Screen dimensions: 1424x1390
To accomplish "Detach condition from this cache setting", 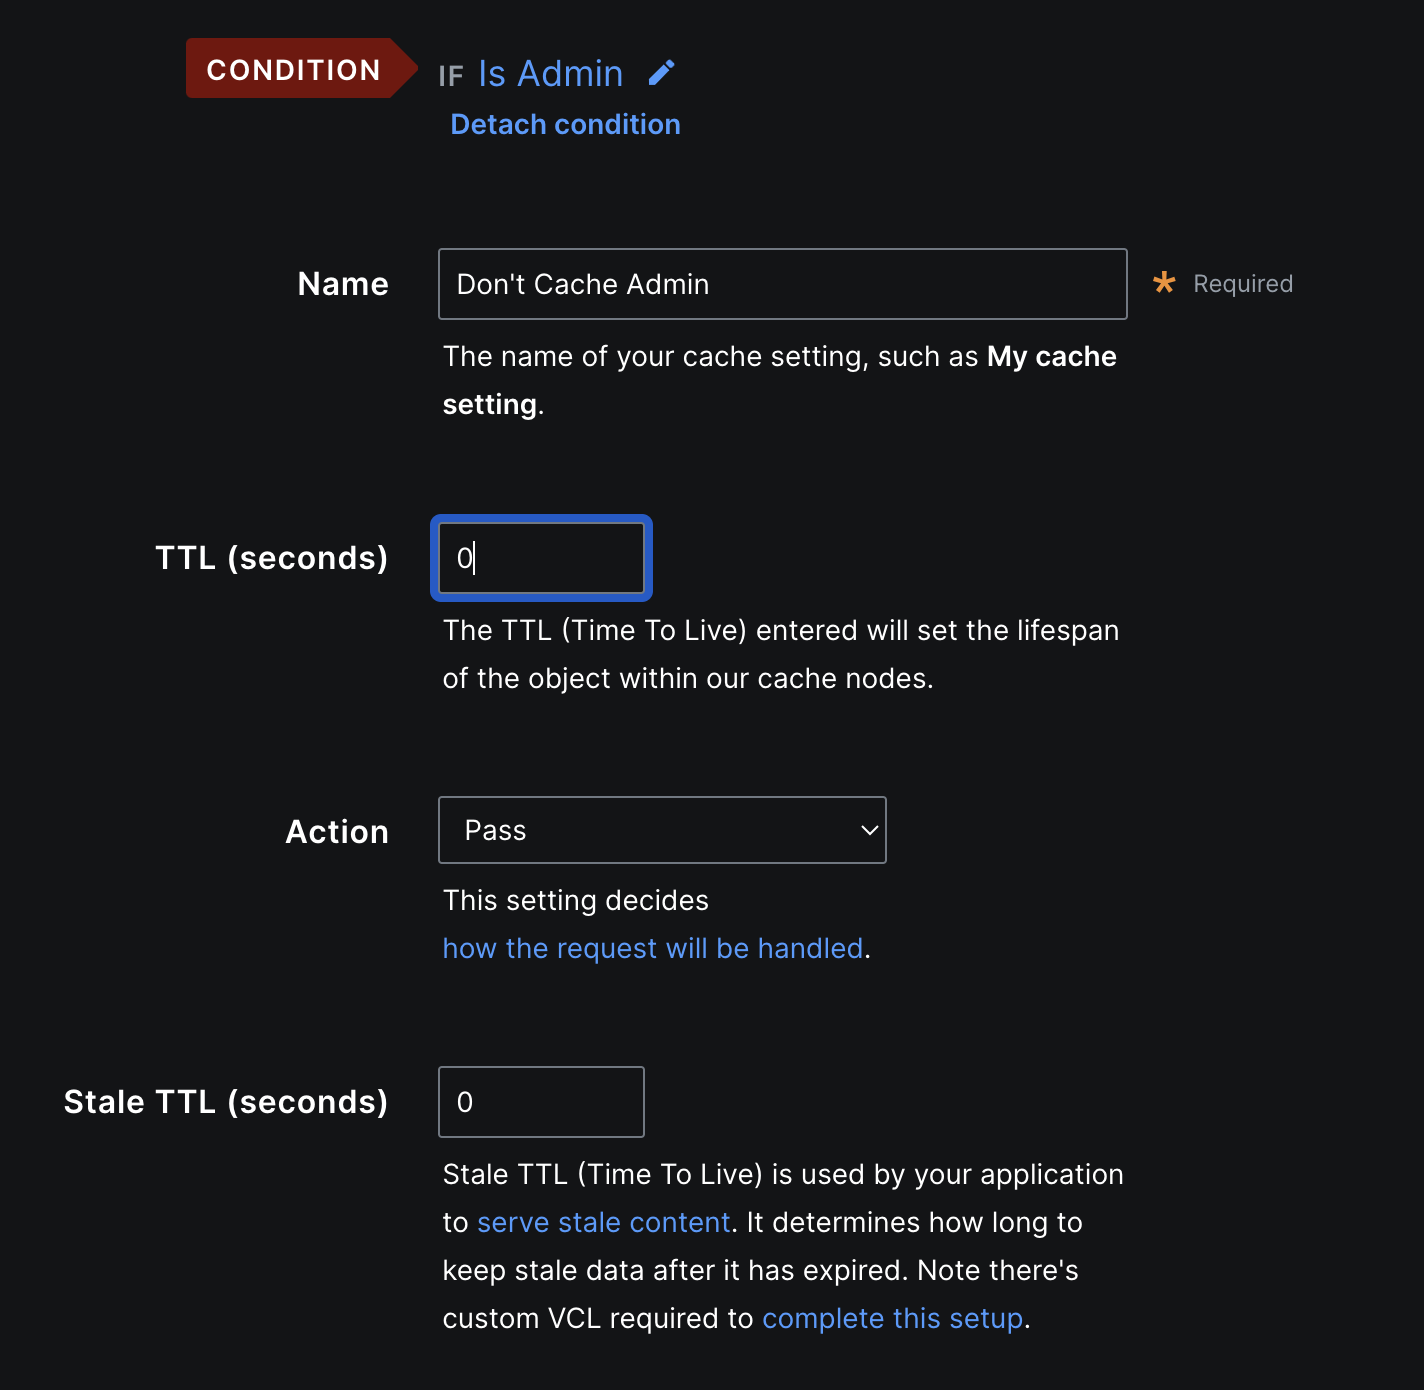I will coord(565,124).
